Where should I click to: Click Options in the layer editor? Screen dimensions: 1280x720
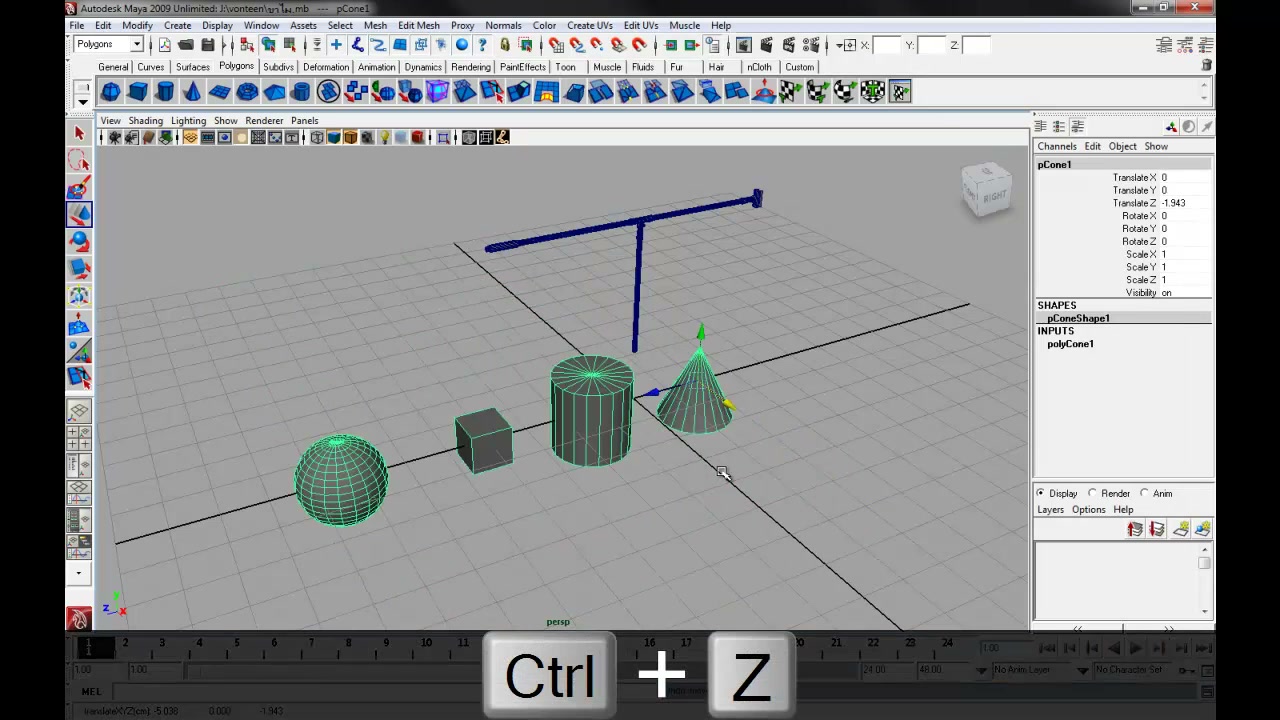coord(1088,509)
